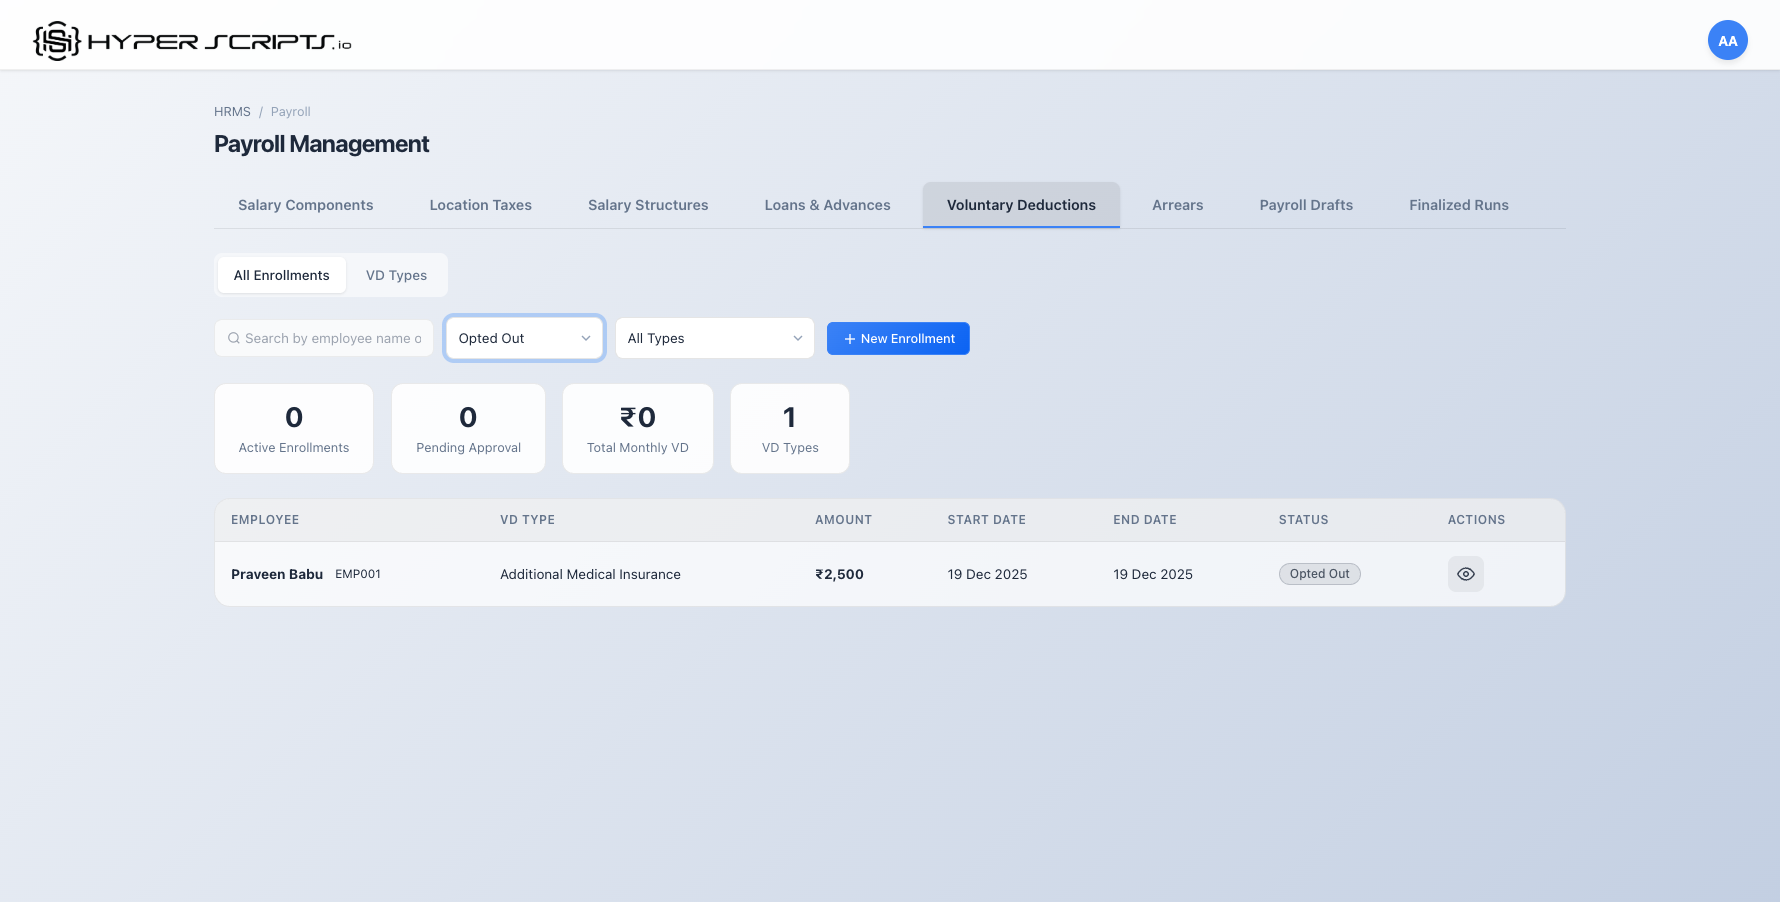
Task: Click the Active Enrollments stat card
Action: click(x=294, y=429)
